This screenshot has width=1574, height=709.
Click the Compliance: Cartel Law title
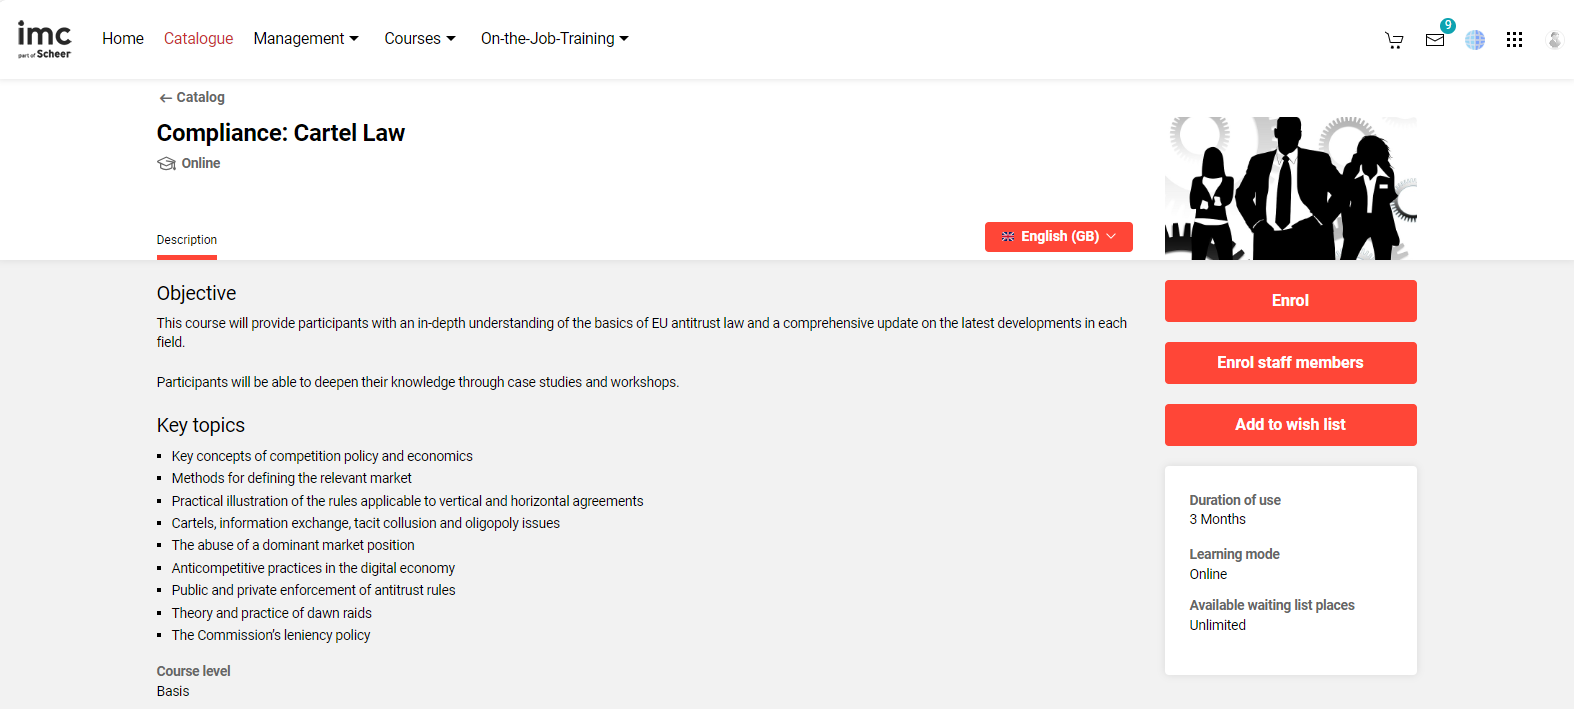[281, 133]
